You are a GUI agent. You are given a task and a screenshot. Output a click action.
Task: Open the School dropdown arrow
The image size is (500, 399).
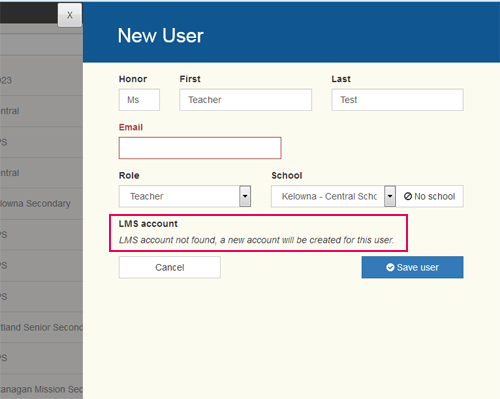pyautogui.click(x=390, y=196)
